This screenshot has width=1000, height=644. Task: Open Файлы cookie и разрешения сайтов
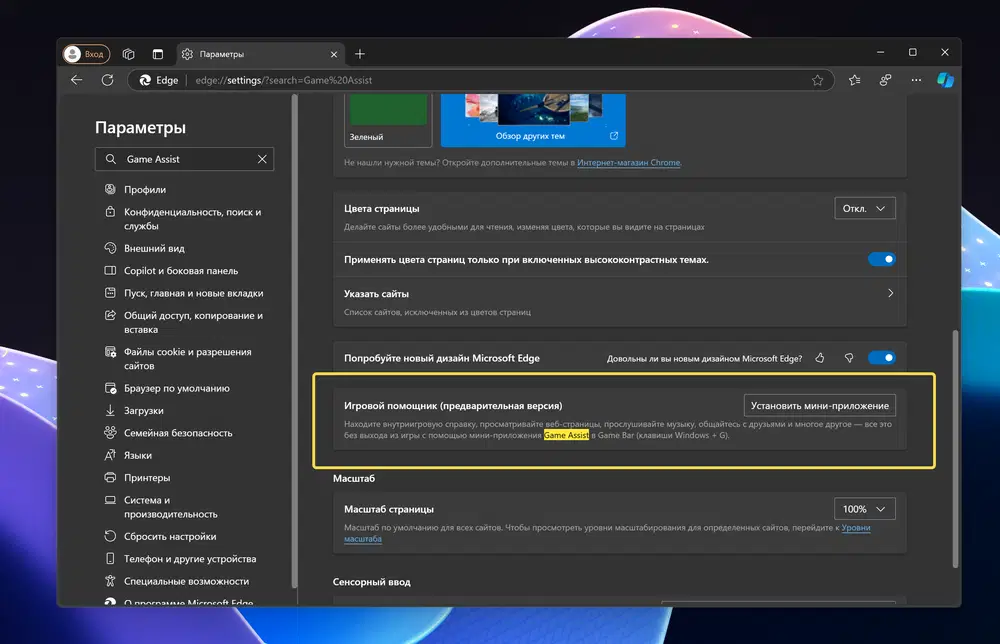(186, 358)
